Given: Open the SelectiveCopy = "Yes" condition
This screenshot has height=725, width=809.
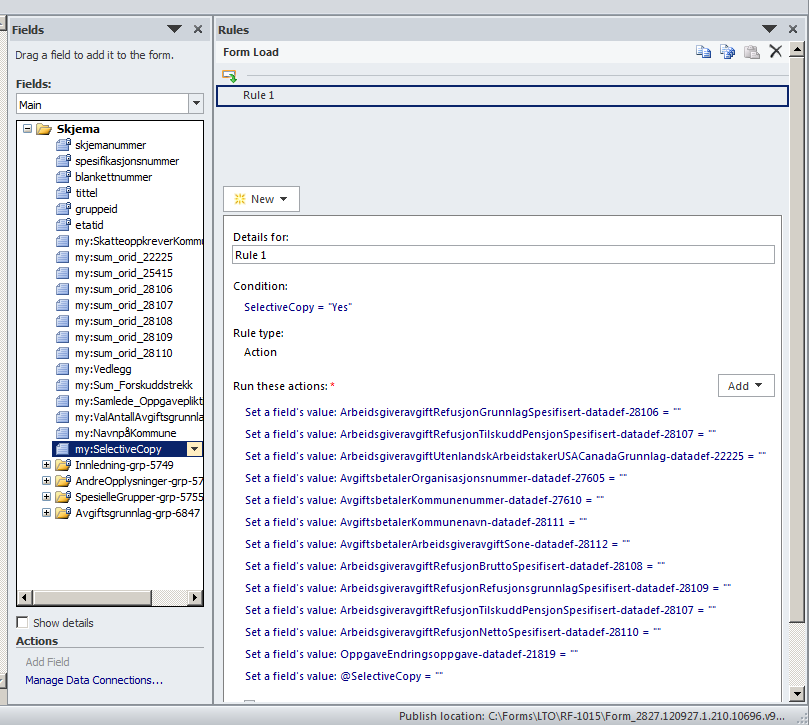Looking at the screenshot, I should pos(298,307).
